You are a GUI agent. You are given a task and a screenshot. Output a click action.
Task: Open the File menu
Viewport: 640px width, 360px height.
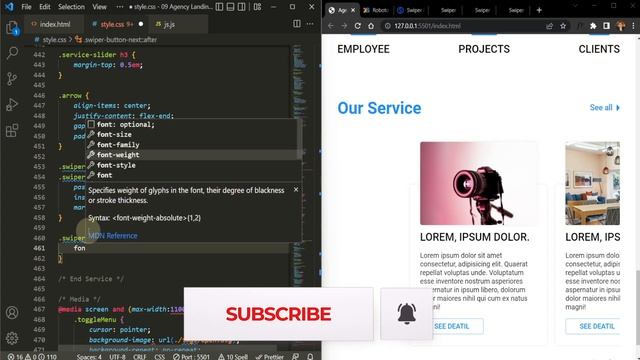[27, 7]
